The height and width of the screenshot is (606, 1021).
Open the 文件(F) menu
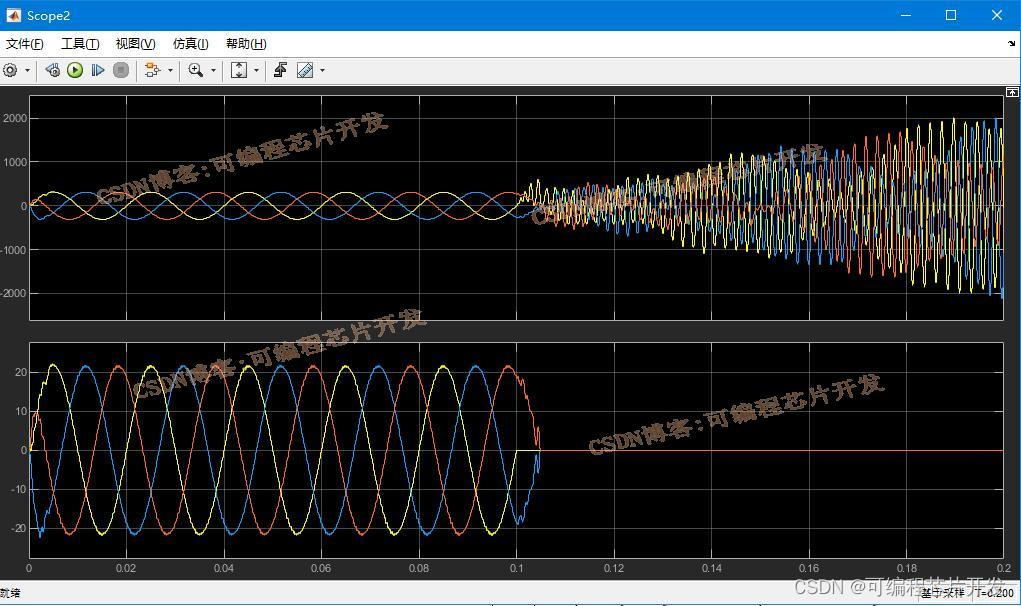tap(25, 44)
